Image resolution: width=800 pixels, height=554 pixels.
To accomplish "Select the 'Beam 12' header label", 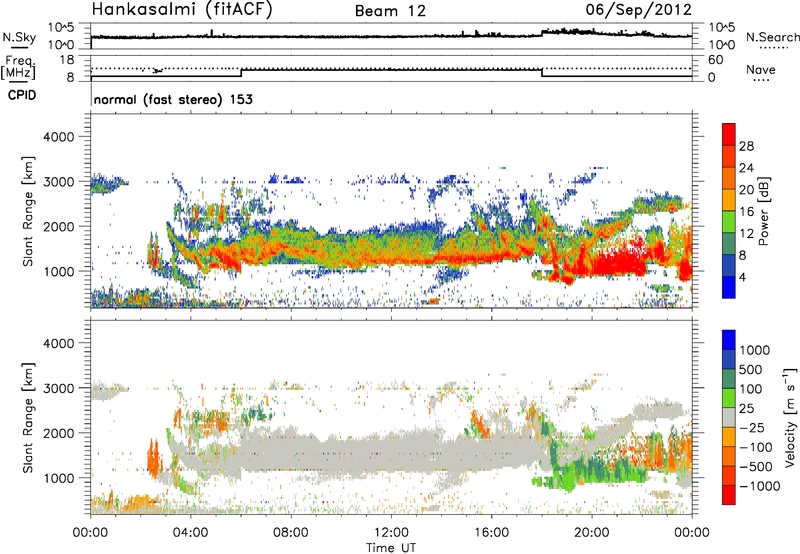I will (x=390, y=11).
